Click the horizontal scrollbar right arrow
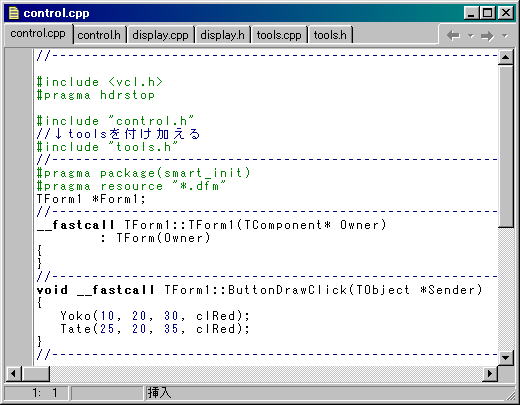Screen dimensions: 520x405 click(x=490, y=373)
